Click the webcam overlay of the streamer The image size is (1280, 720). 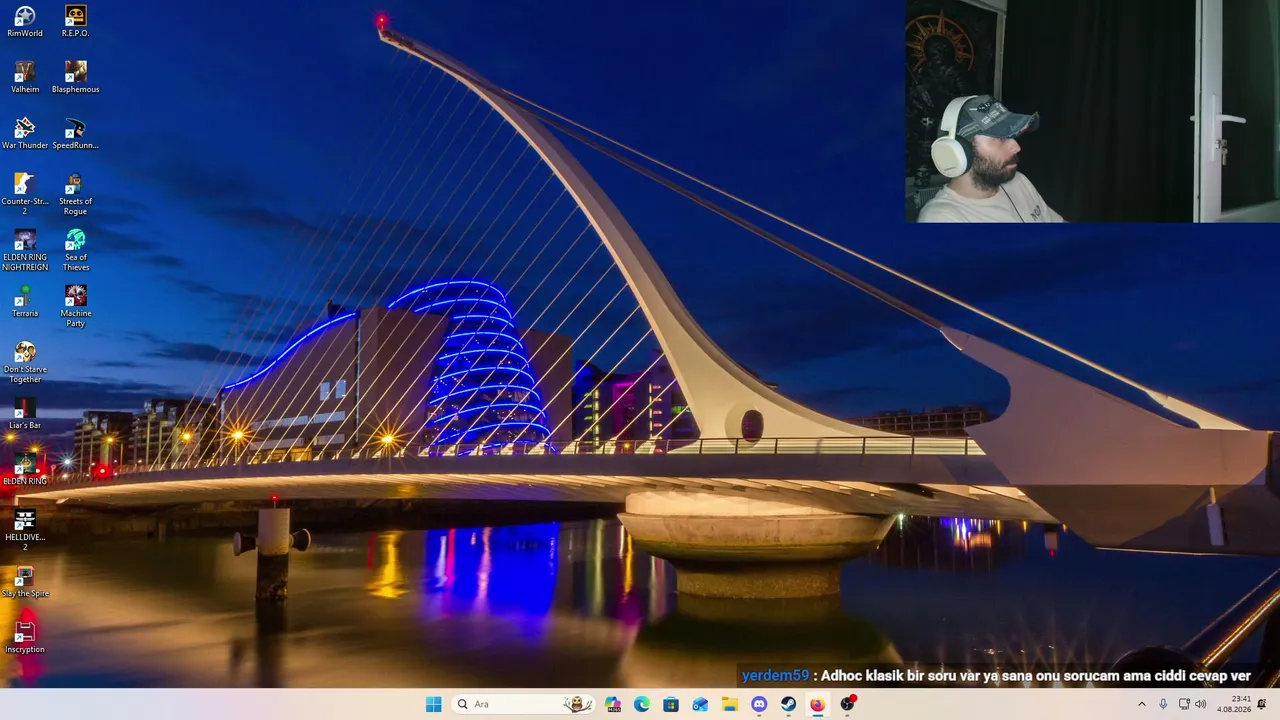[x=1092, y=111]
